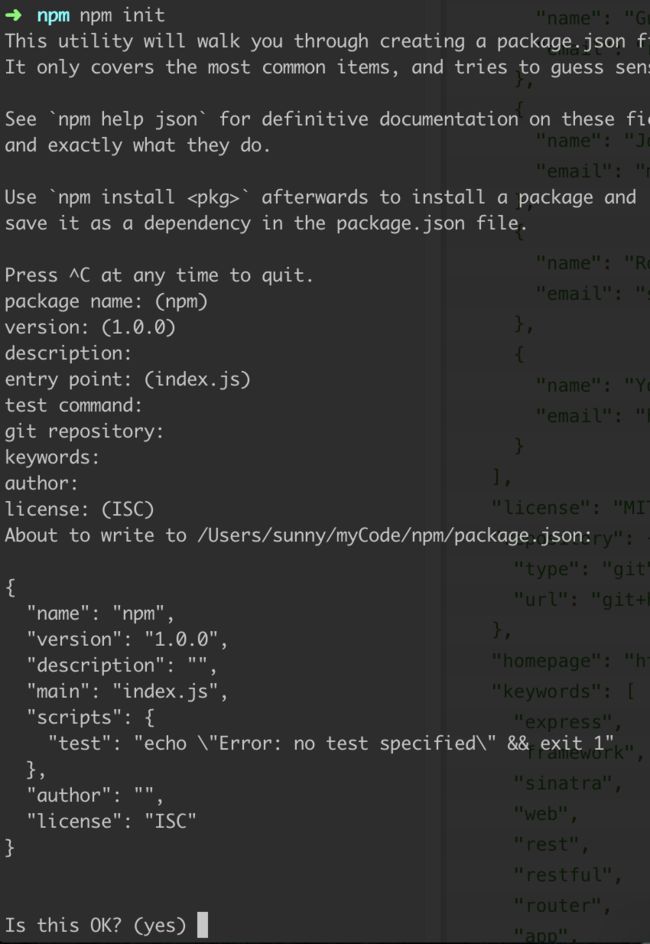Click the "Is this OK? (yes)" prompt text

(96, 925)
